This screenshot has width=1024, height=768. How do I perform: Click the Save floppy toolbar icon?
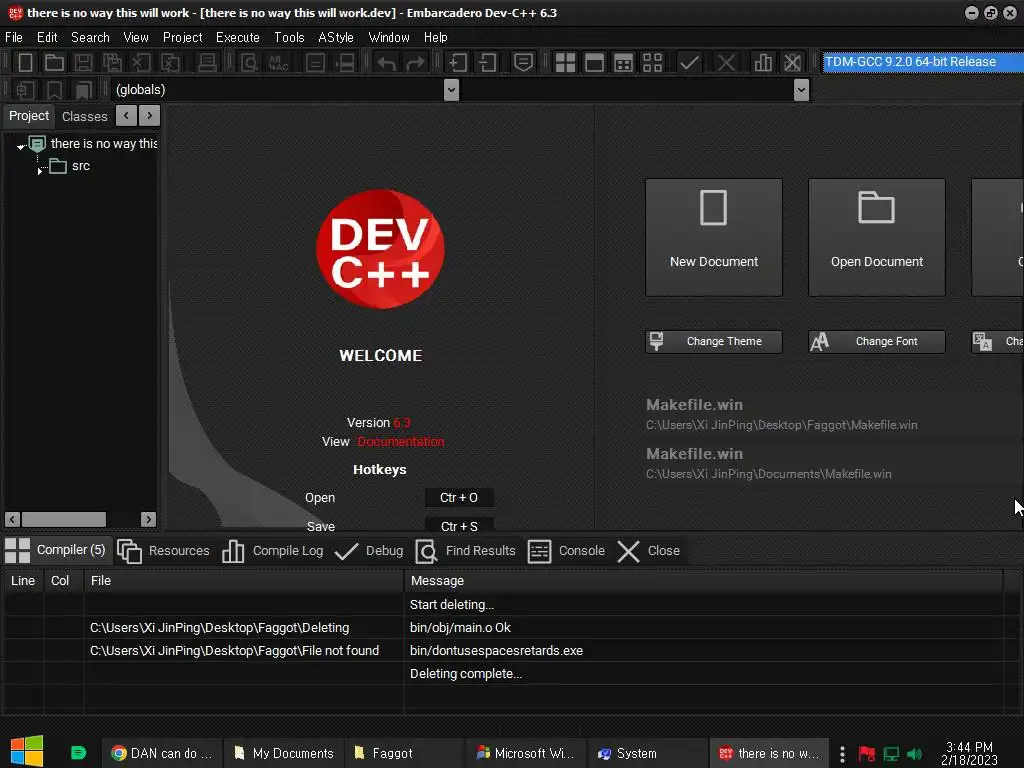83,63
